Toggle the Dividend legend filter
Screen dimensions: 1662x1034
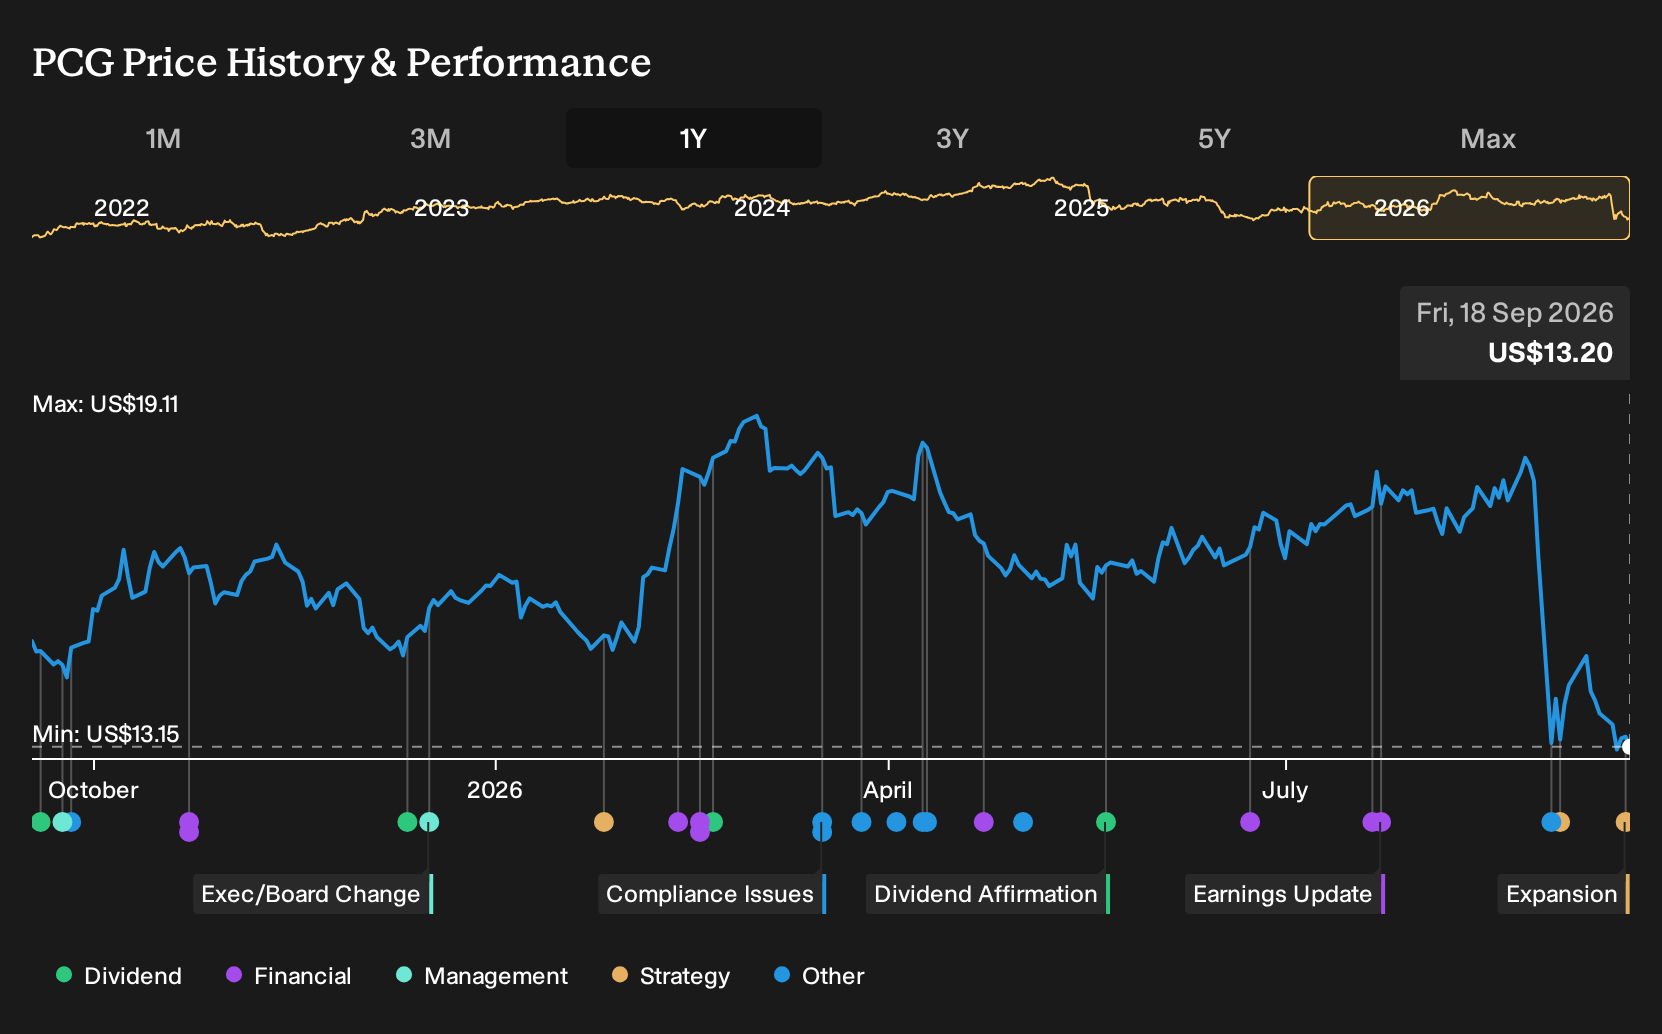click(119, 976)
